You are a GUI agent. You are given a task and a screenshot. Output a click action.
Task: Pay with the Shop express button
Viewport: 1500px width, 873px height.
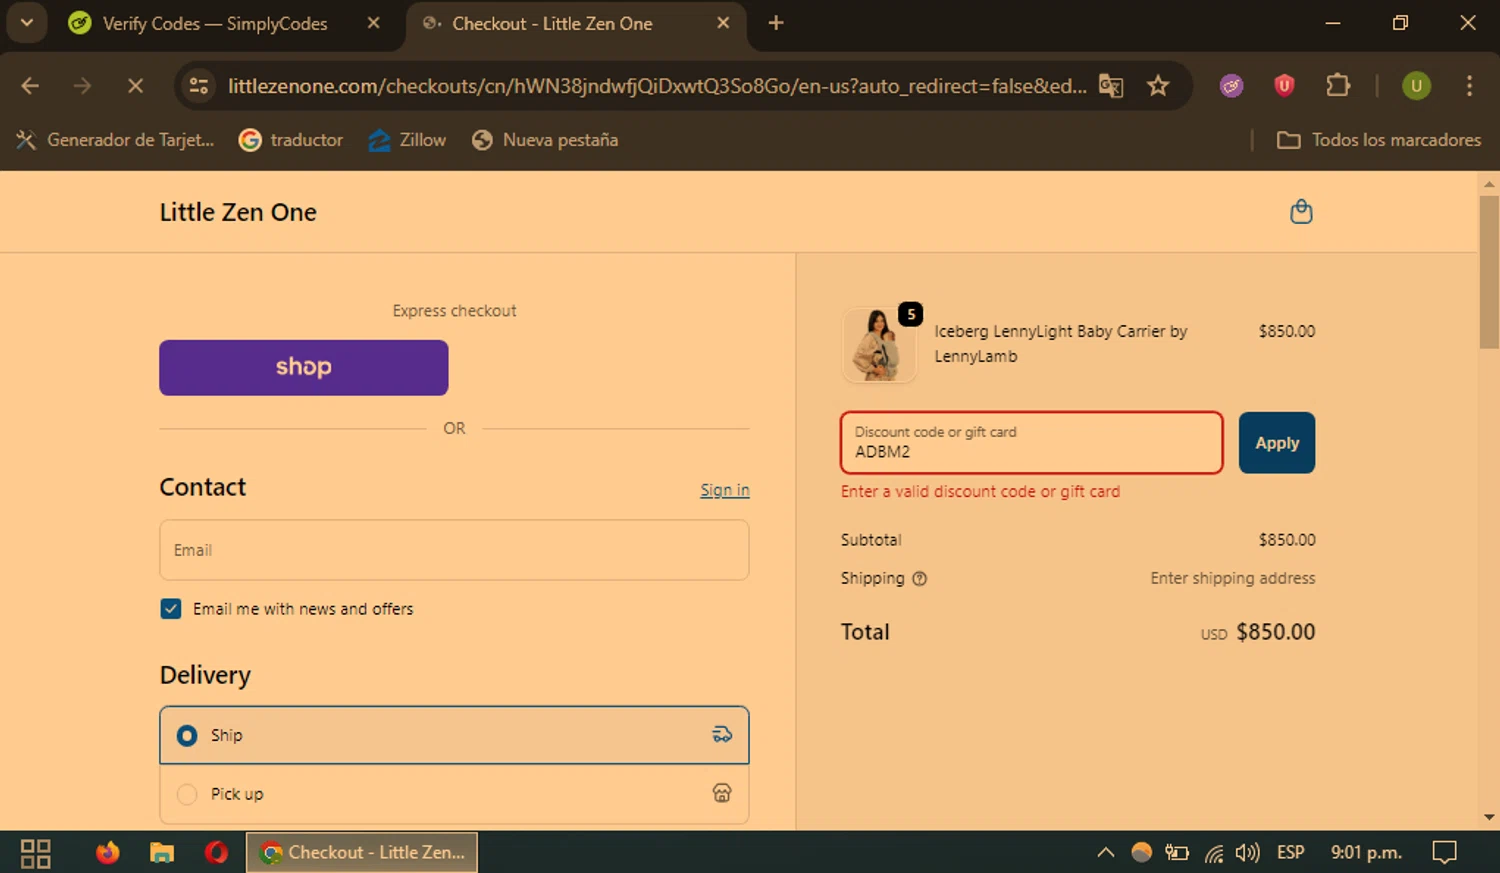click(304, 368)
